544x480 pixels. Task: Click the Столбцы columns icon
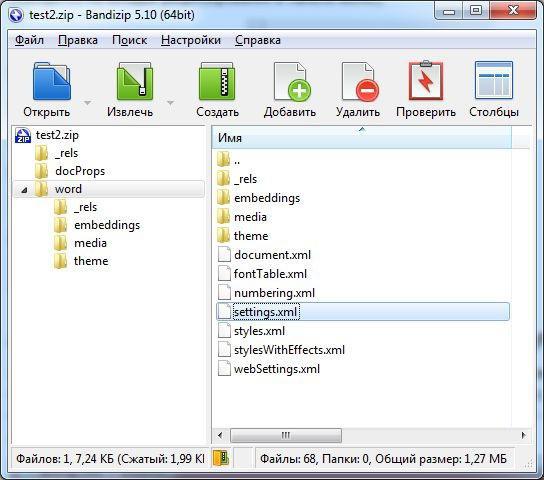493,80
